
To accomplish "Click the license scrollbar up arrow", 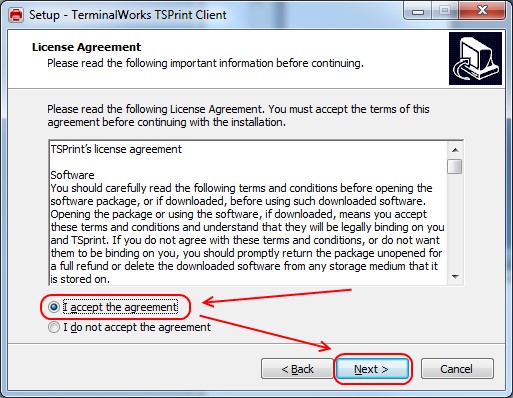I will coord(455,150).
